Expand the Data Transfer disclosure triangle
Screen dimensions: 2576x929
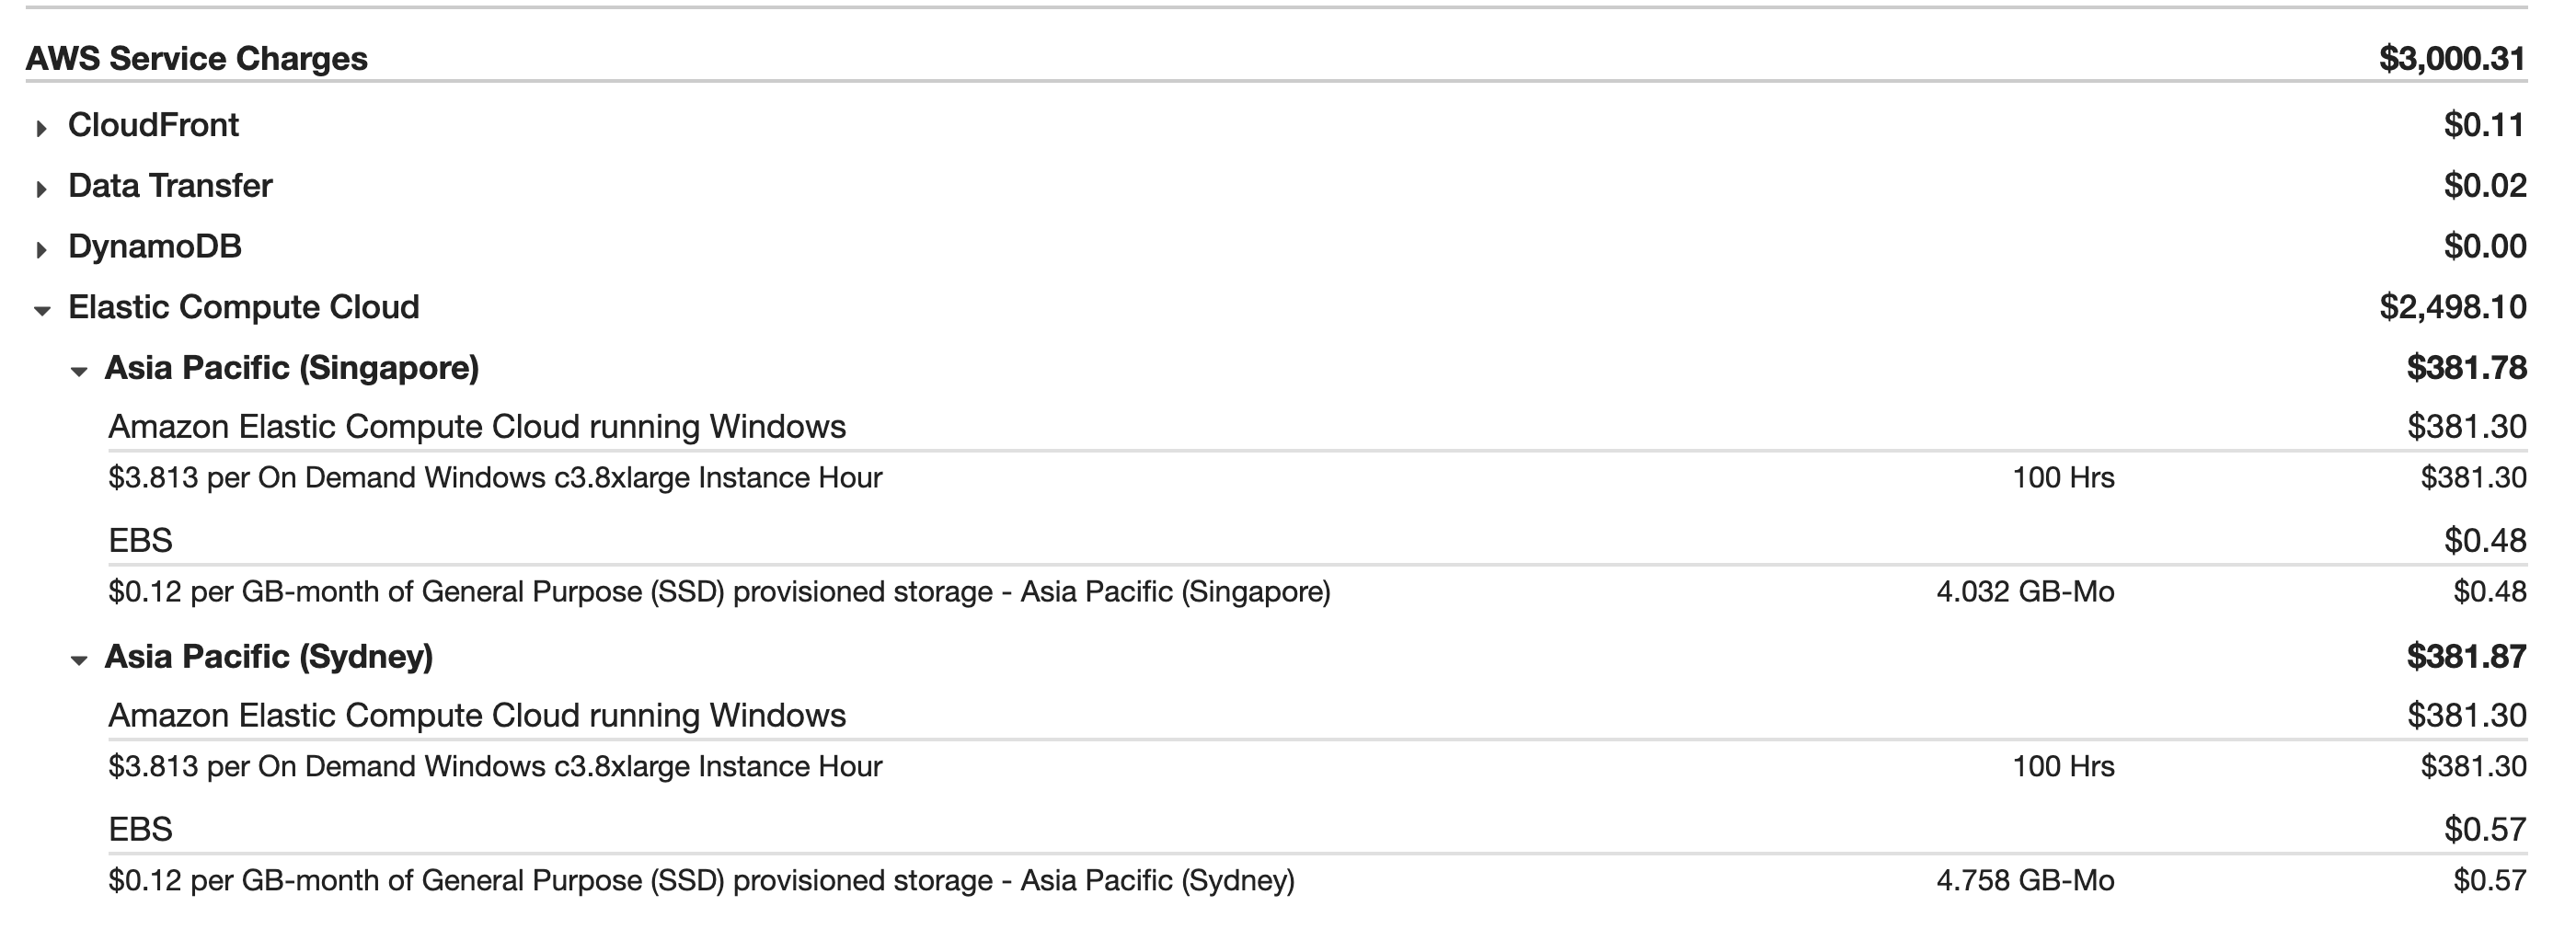(x=41, y=189)
